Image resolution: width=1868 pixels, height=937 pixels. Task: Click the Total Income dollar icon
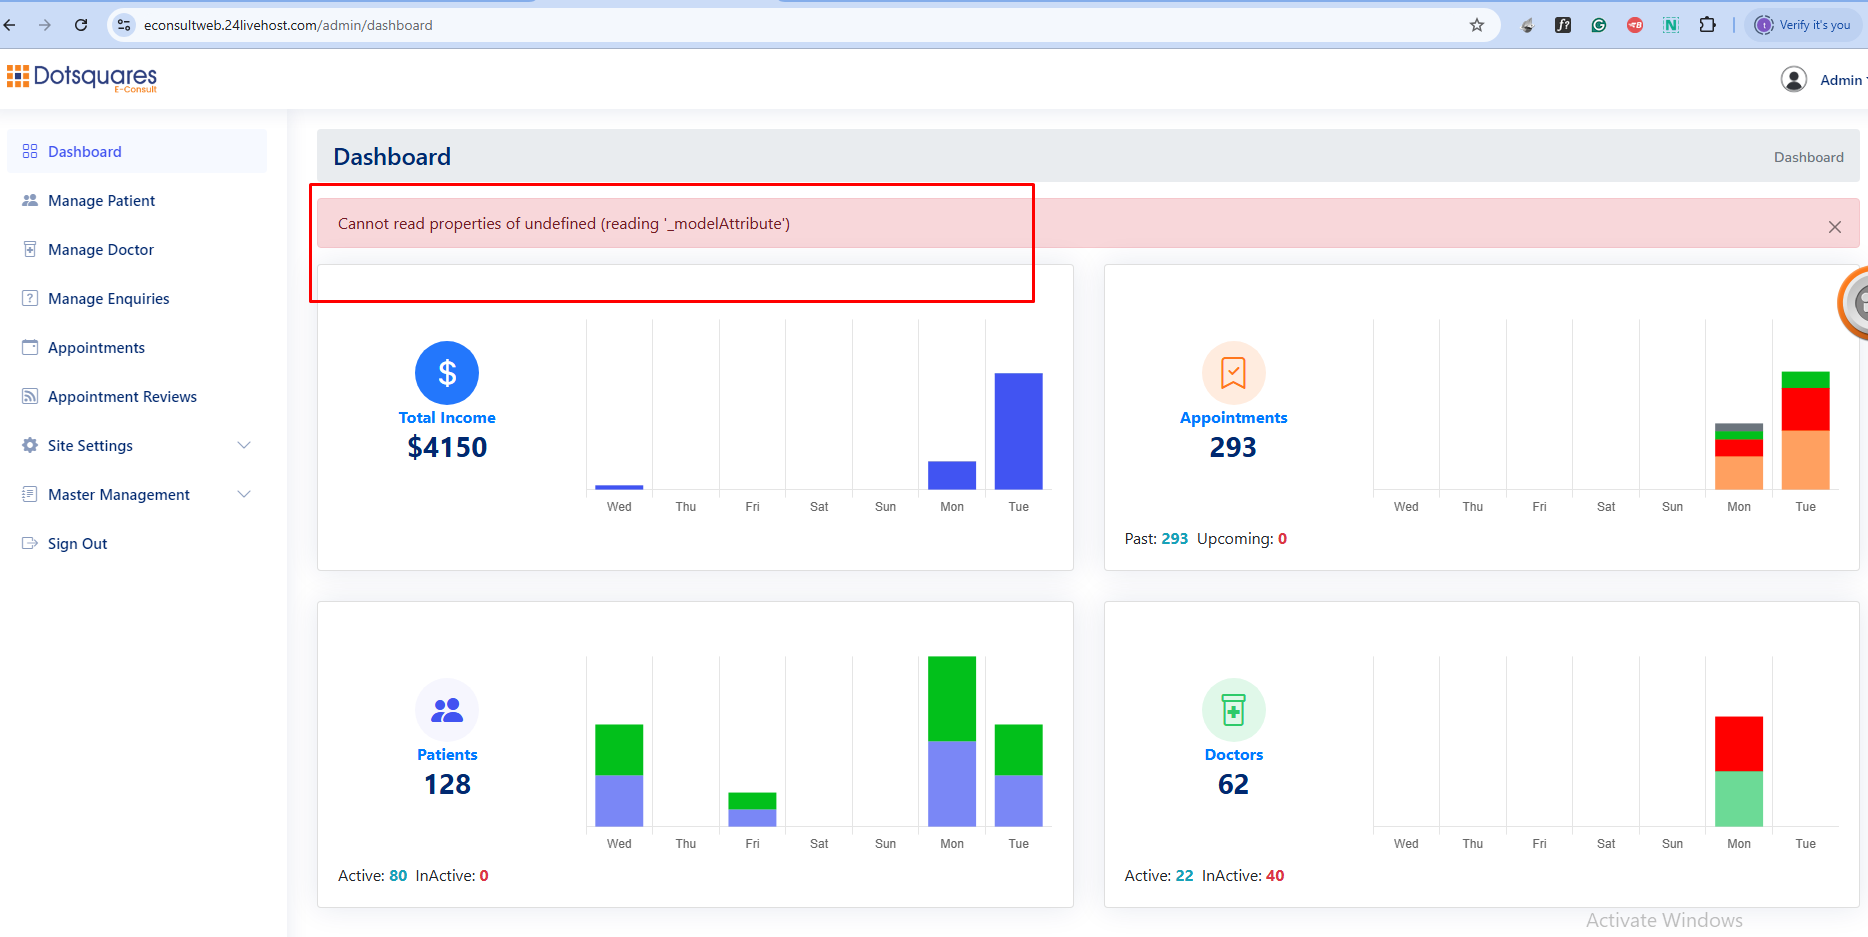447,373
